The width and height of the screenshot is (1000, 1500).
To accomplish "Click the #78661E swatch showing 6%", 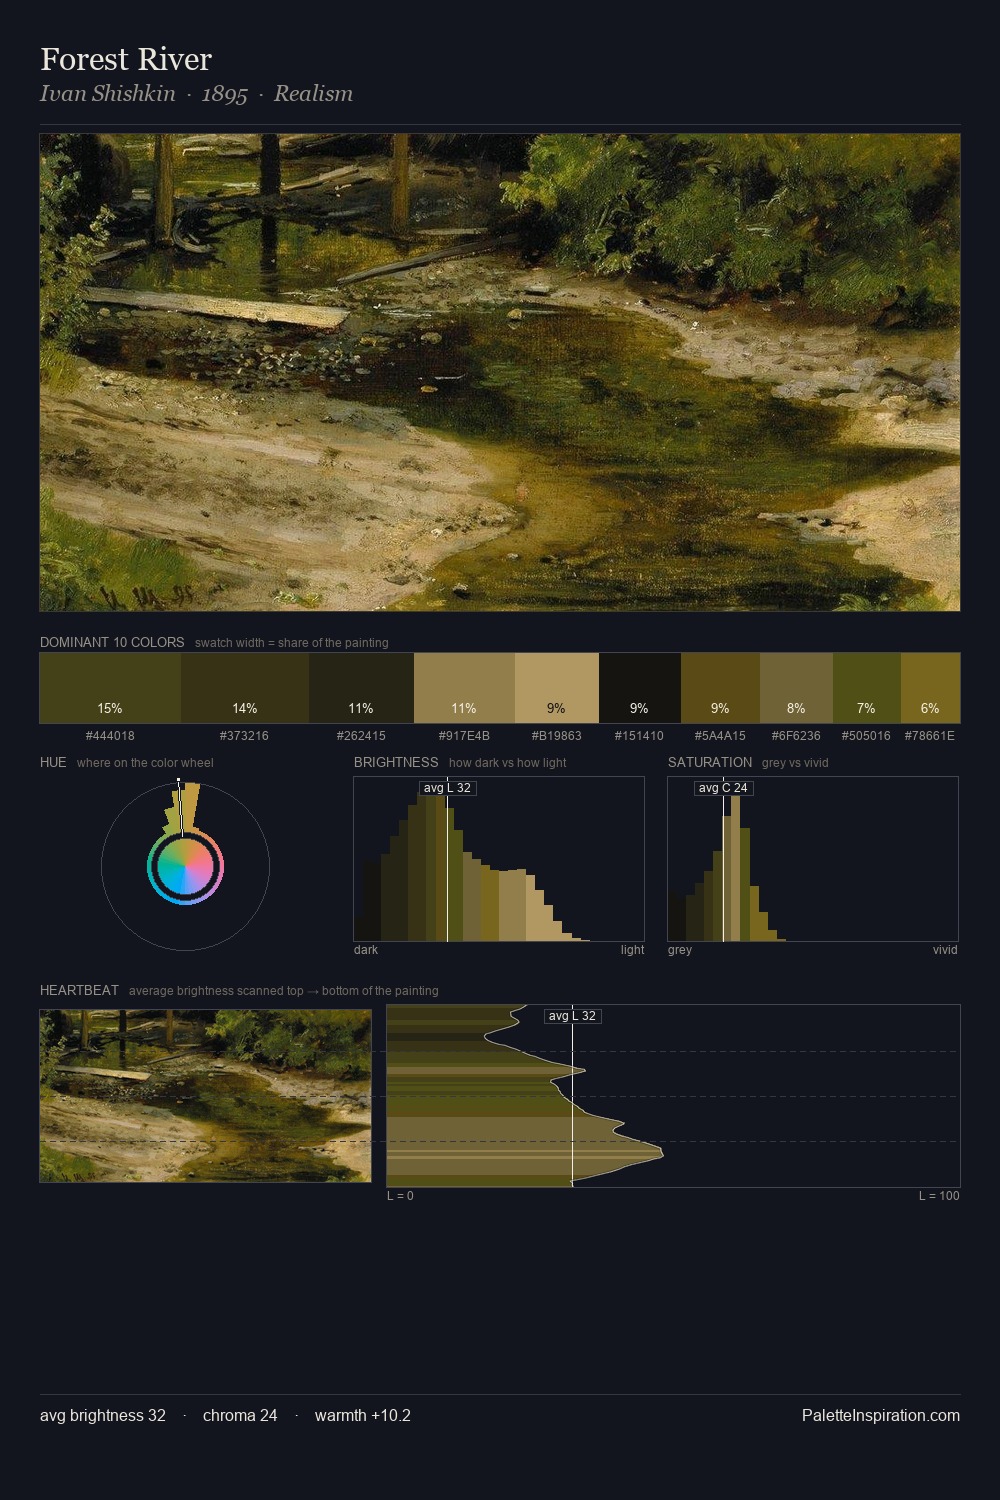I will click(x=930, y=688).
